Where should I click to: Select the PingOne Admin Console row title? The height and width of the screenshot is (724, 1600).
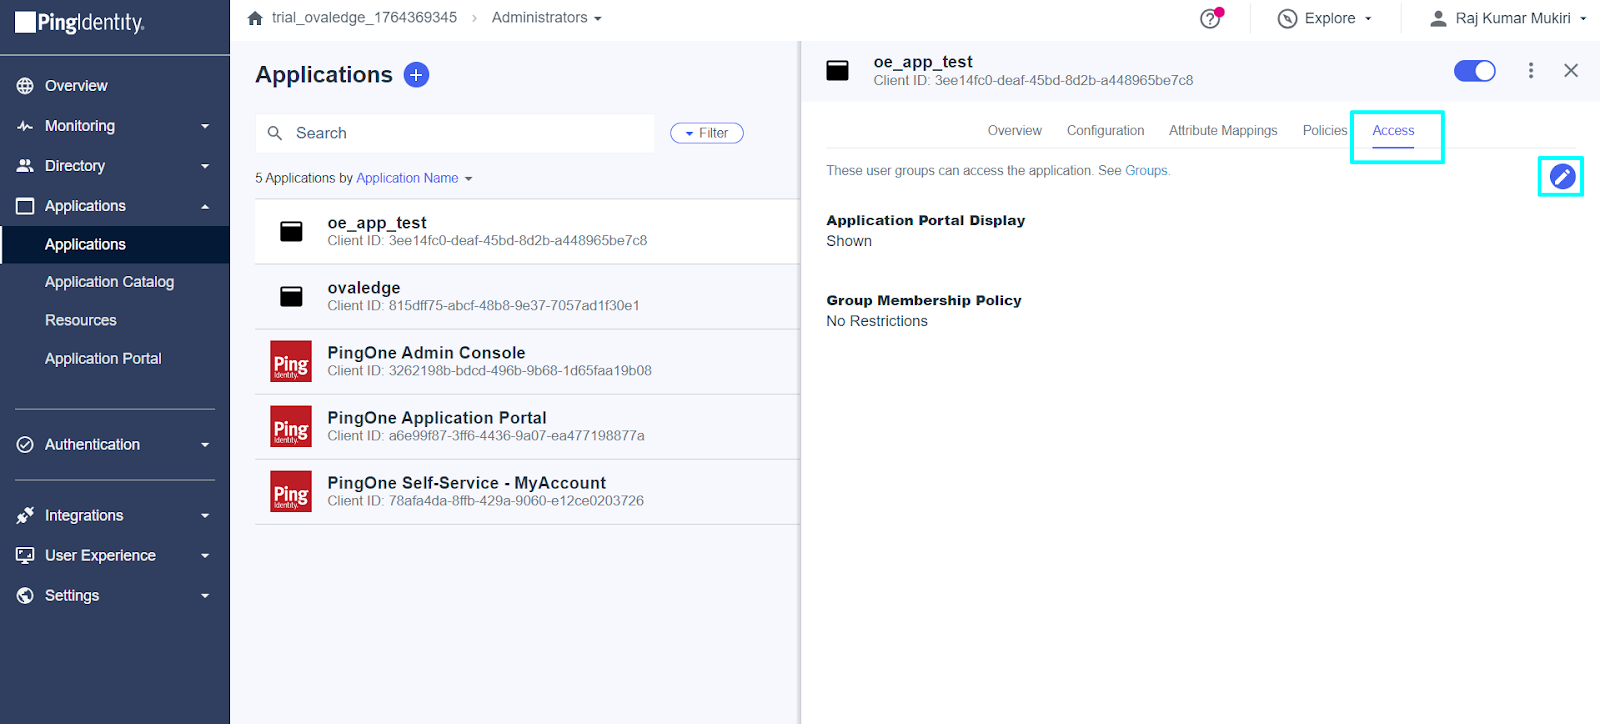click(x=426, y=353)
